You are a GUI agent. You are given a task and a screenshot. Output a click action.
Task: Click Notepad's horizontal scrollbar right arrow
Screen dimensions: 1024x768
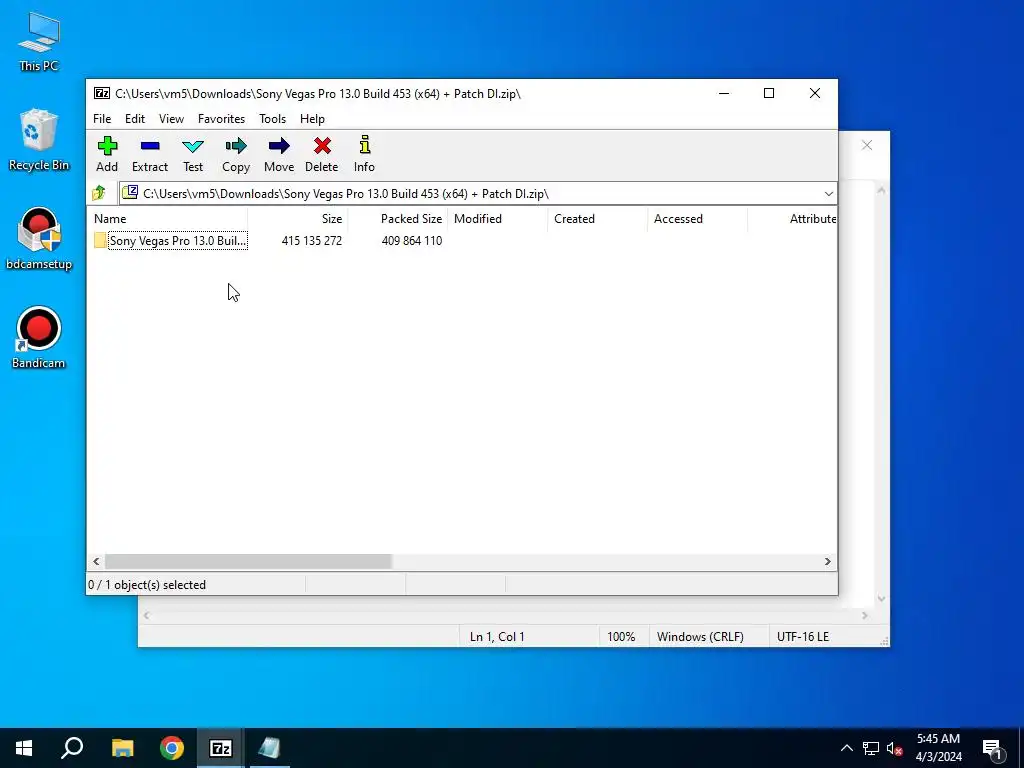click(865, 615)
